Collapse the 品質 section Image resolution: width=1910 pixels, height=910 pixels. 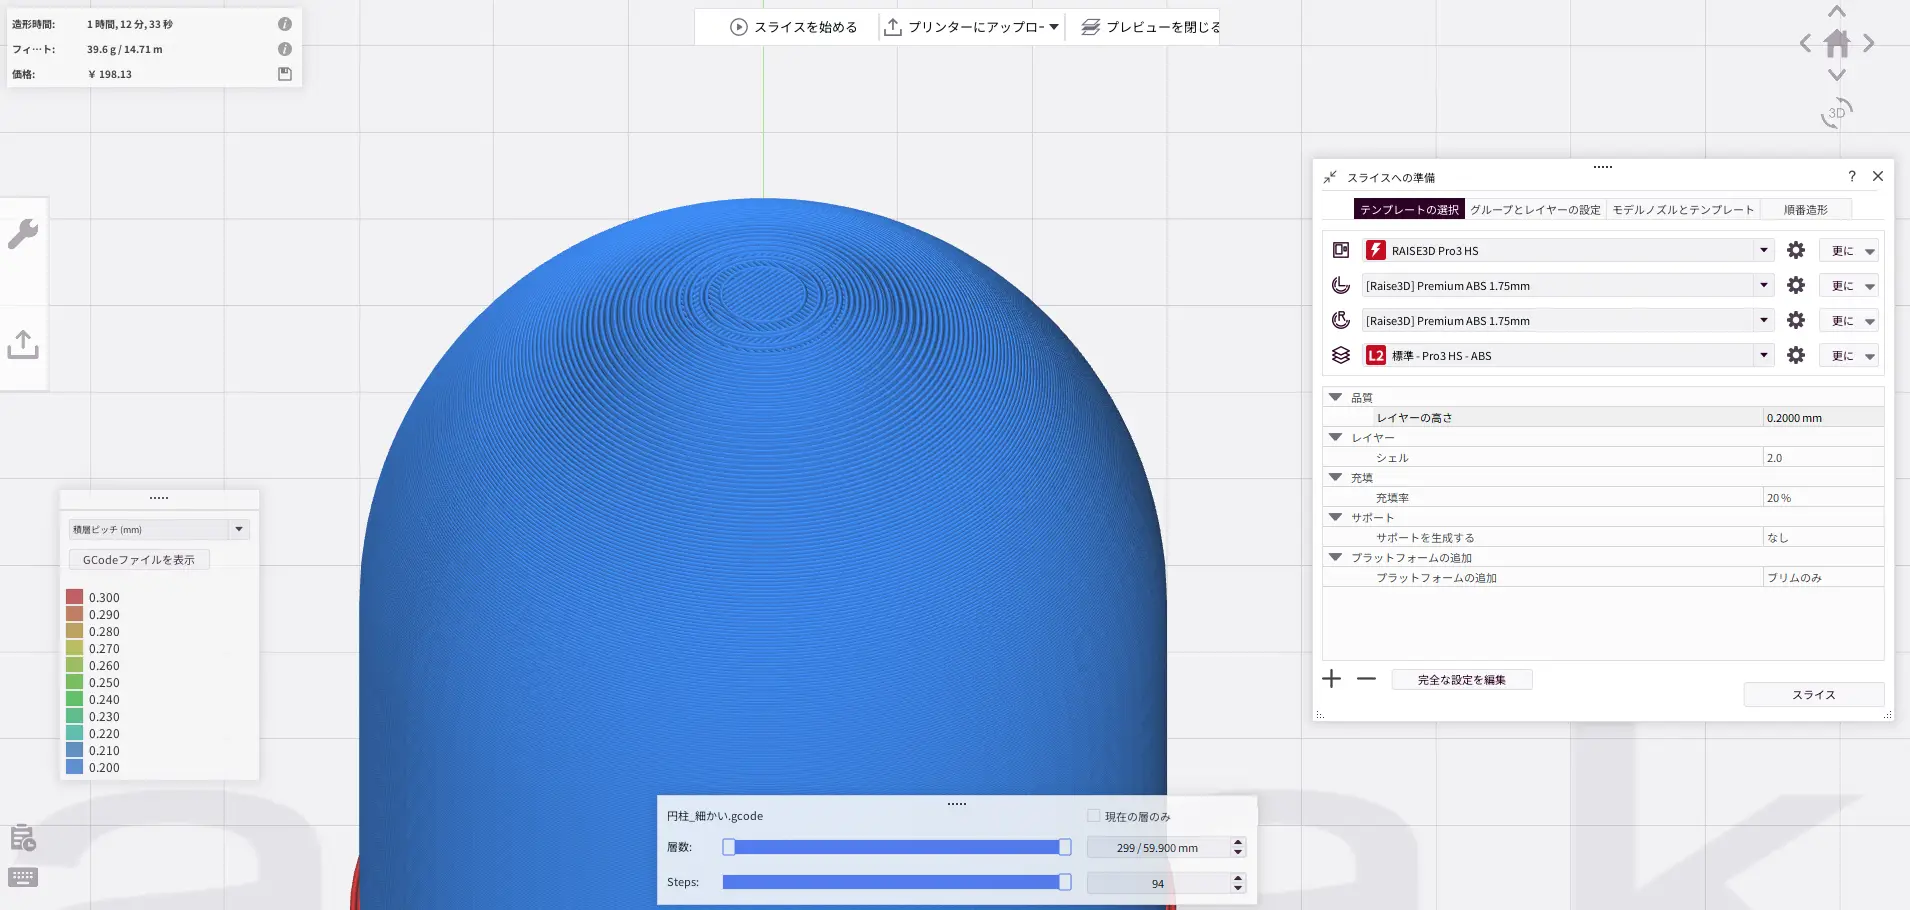(1335, 397)
